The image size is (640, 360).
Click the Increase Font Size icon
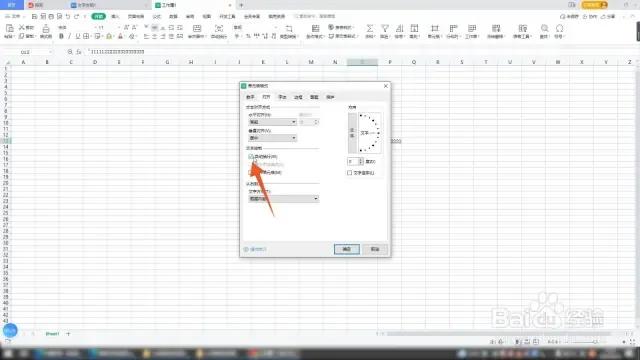coord(126,27)
